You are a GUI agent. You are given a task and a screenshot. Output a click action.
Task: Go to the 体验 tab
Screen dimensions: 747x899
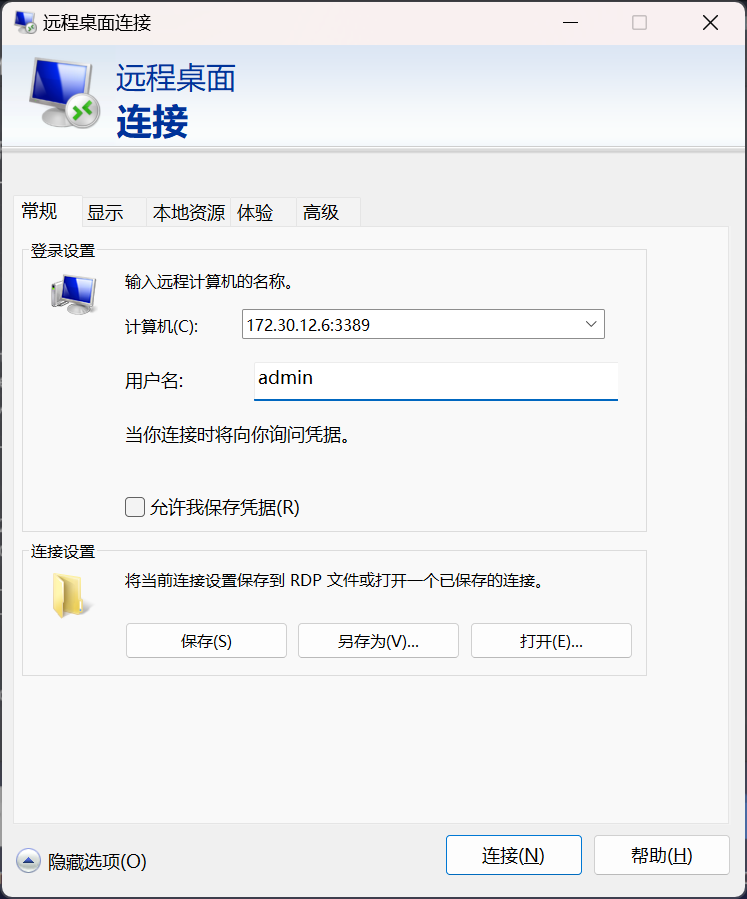pyautogui.click(x=263, y=213)
